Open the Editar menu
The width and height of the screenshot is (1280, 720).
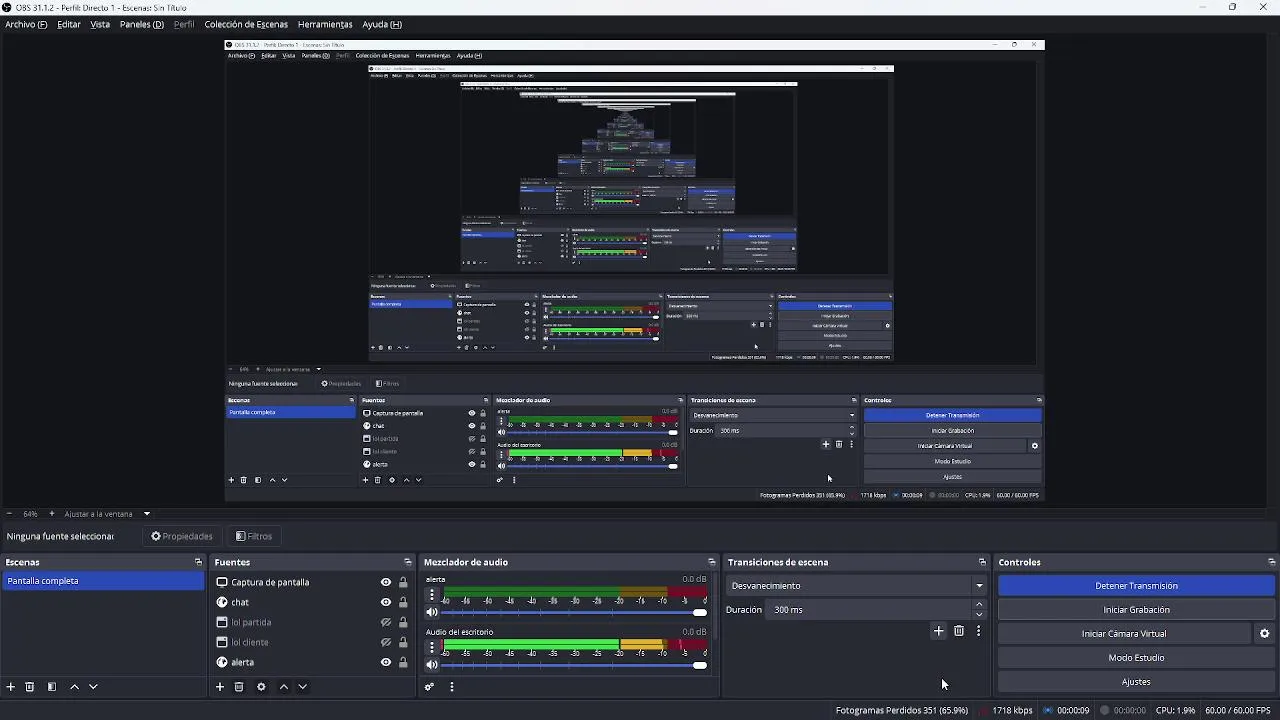pos(69,24)
